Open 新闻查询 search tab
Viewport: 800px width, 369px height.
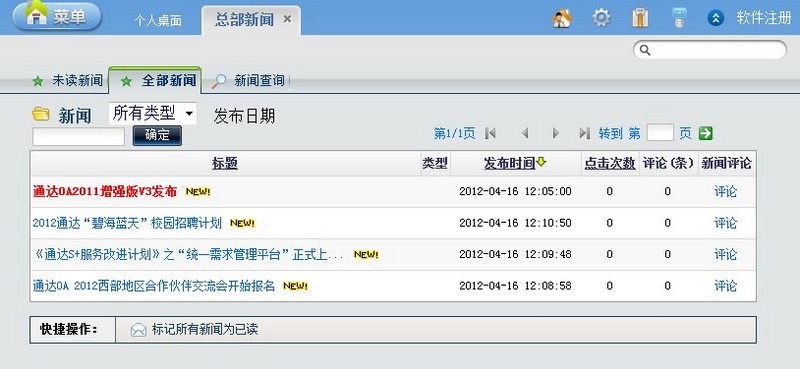(x=249, y=81)
